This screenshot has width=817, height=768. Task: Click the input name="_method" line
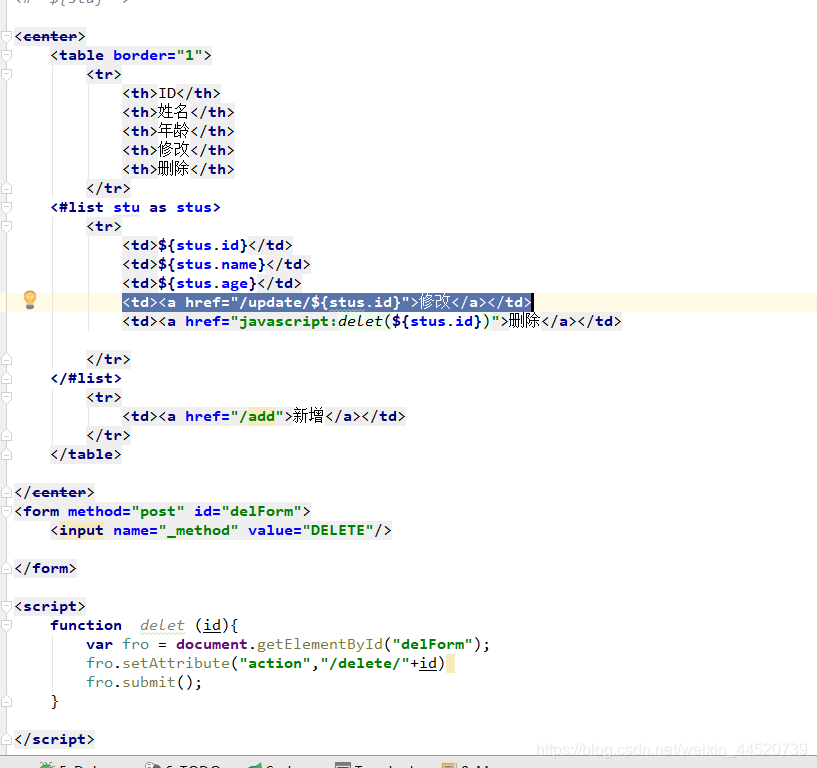(221, 530)
